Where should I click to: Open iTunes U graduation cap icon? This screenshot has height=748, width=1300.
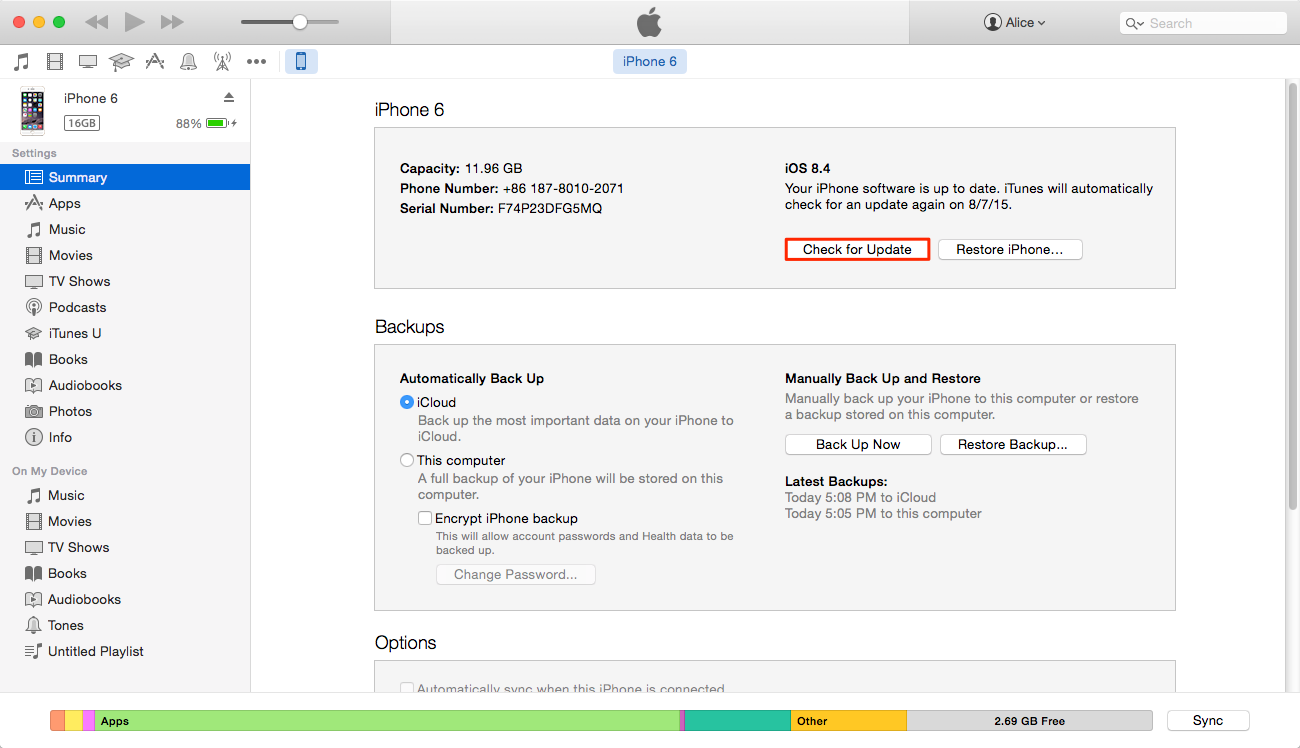tap(121, 62)
